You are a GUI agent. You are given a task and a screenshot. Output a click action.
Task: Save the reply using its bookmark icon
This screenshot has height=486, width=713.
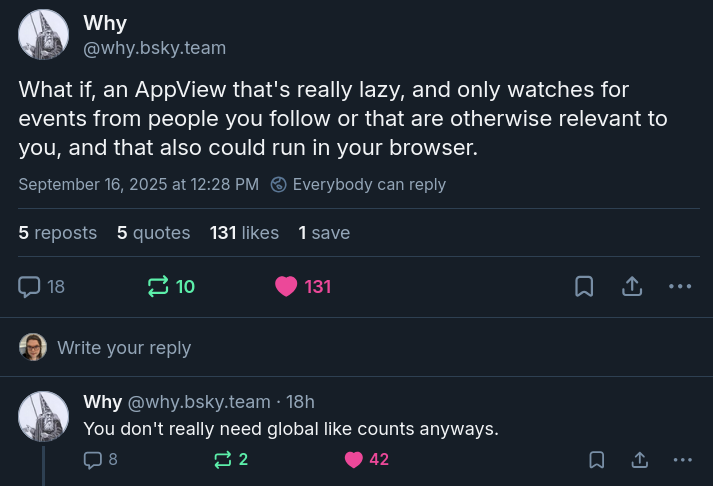point(597,460)
